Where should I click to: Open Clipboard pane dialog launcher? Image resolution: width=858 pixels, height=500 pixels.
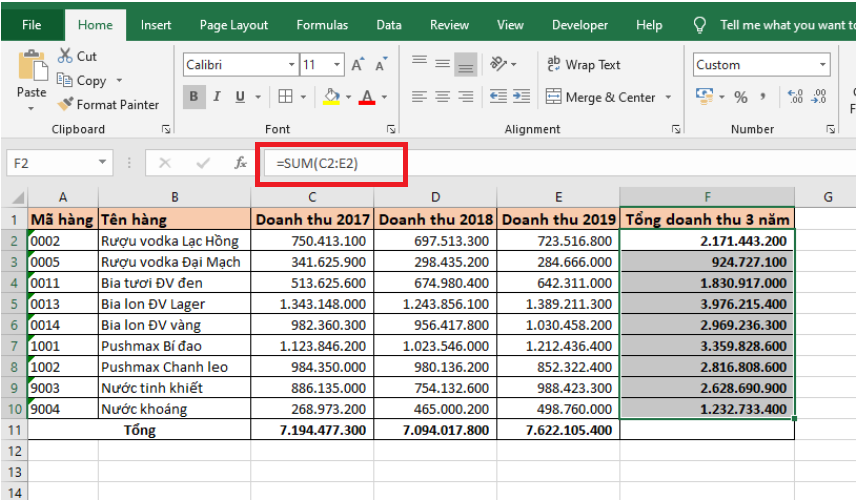coord(166,129)
